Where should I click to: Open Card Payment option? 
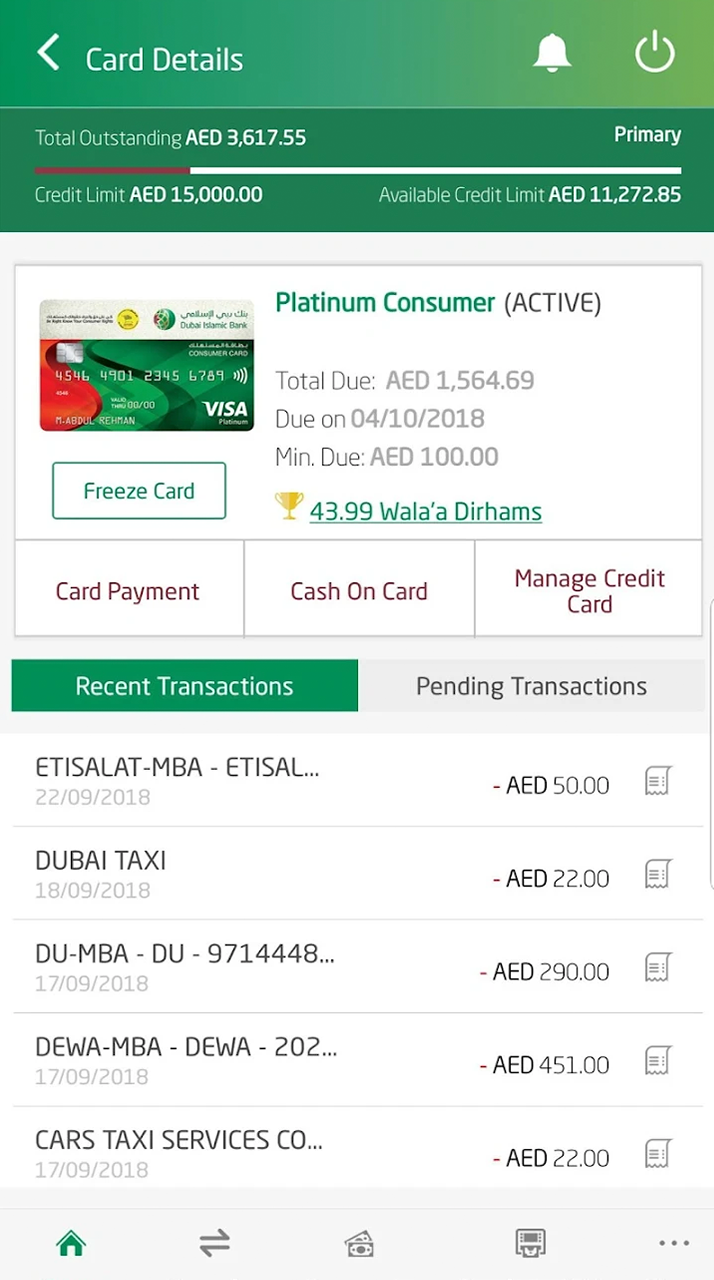pyautogui.click(x=128, y=591)
